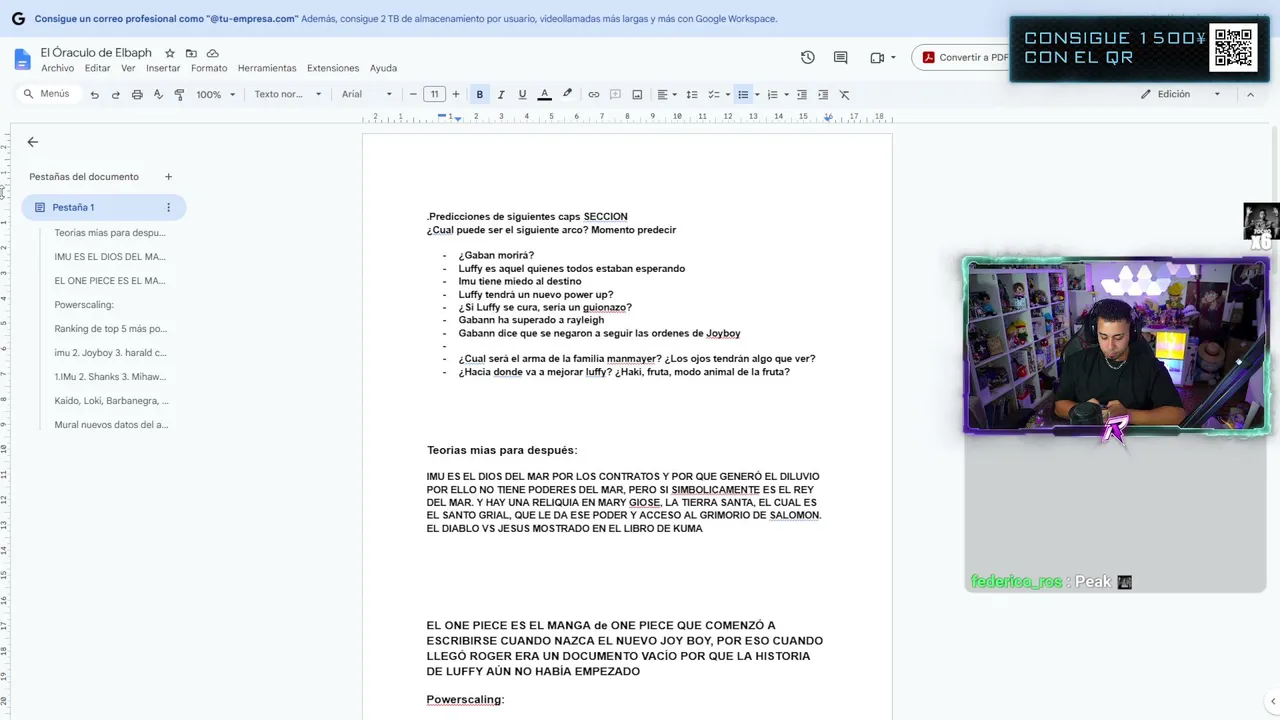
Task: Open the Arial font dropdown
Action: click(367, 95)
